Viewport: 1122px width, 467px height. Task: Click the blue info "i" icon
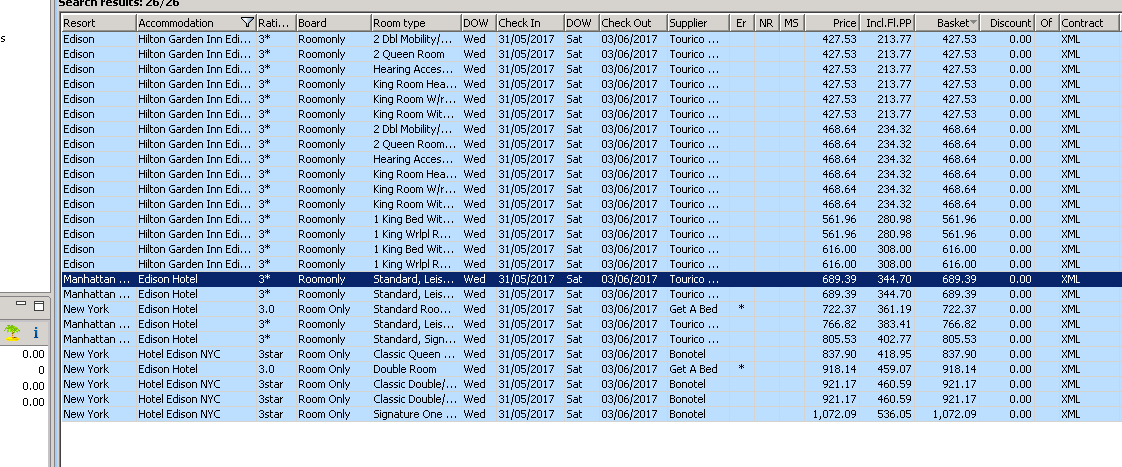36,332
